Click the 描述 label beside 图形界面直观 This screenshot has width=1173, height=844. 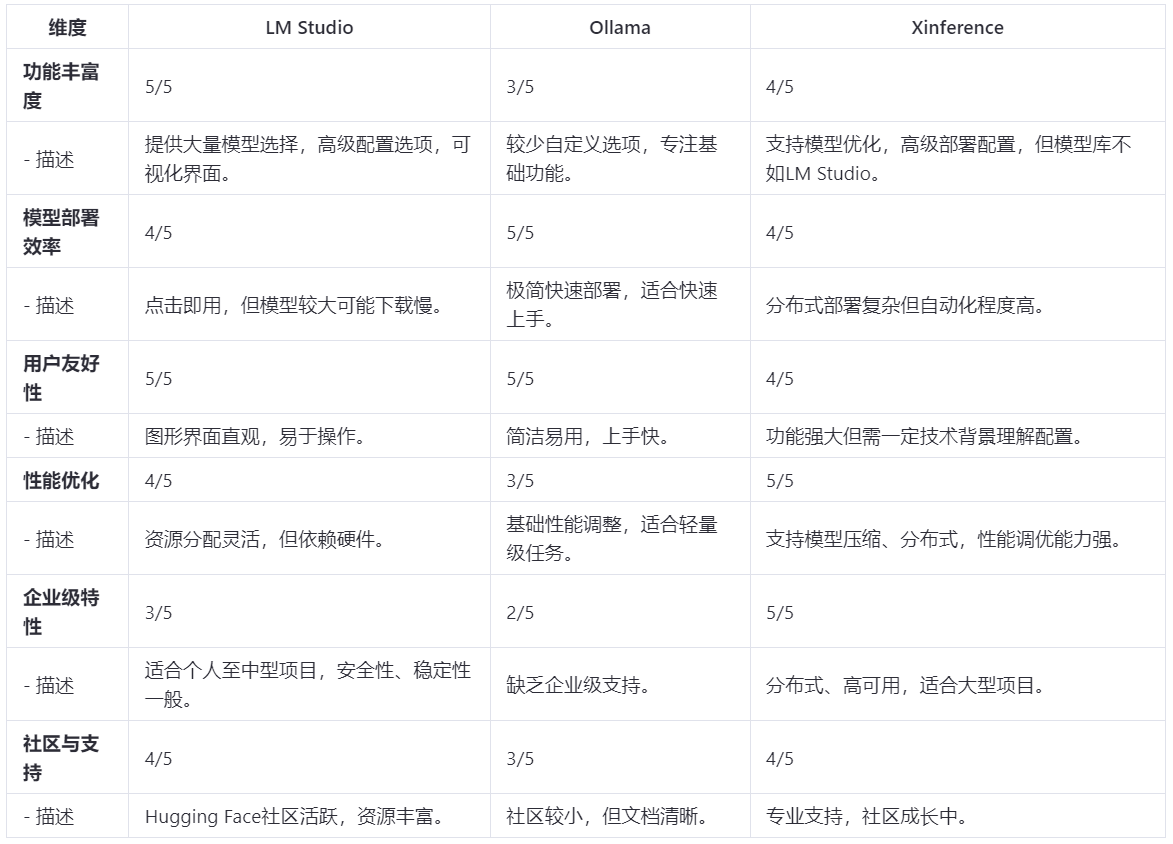[49, 436]
